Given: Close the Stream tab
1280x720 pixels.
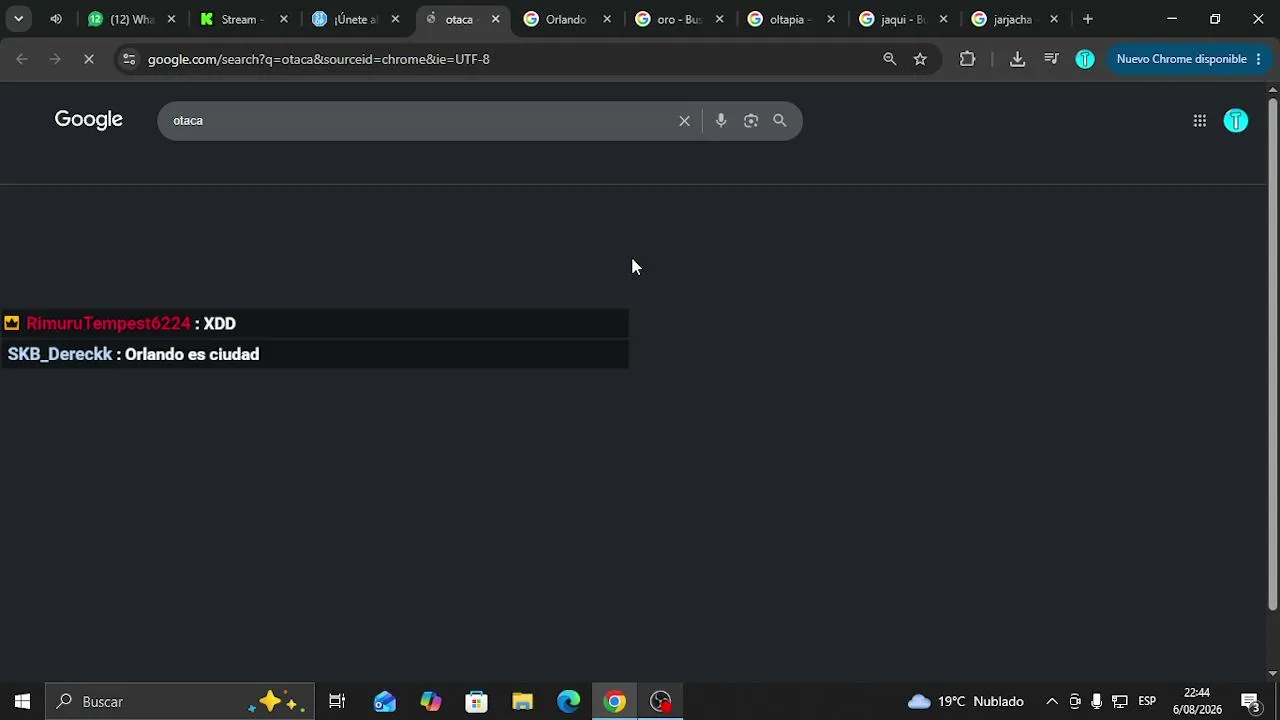Looking at the screenshot, I should pyautogui.click(x=283, y=19).
